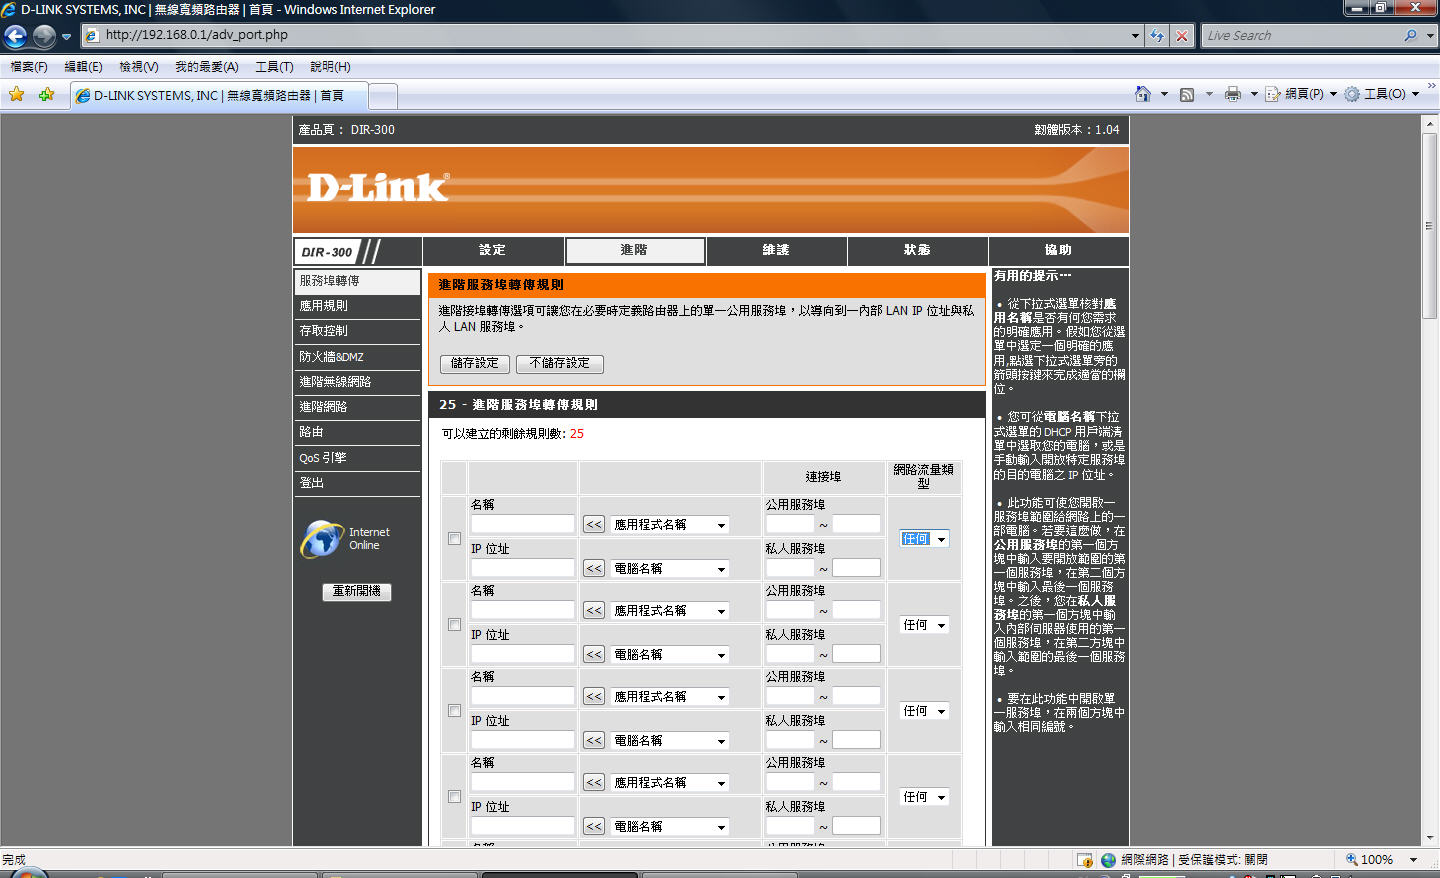Open the second rule's 任何 traffic type dropdown
The image size is (1440, 878).
(x=924, y=625)
